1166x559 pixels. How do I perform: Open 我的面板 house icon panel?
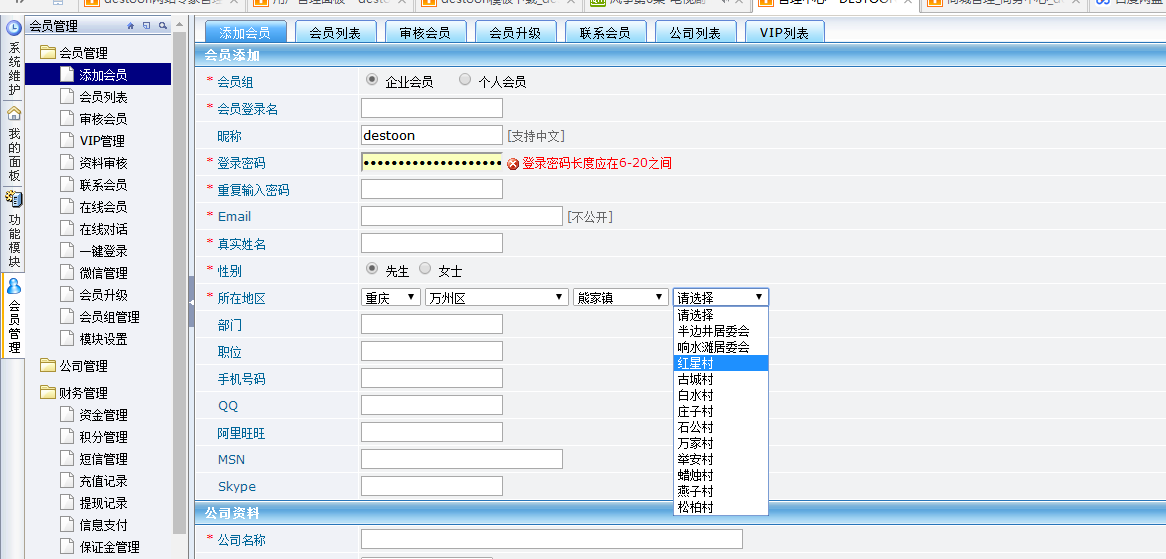tap(14, 113)
